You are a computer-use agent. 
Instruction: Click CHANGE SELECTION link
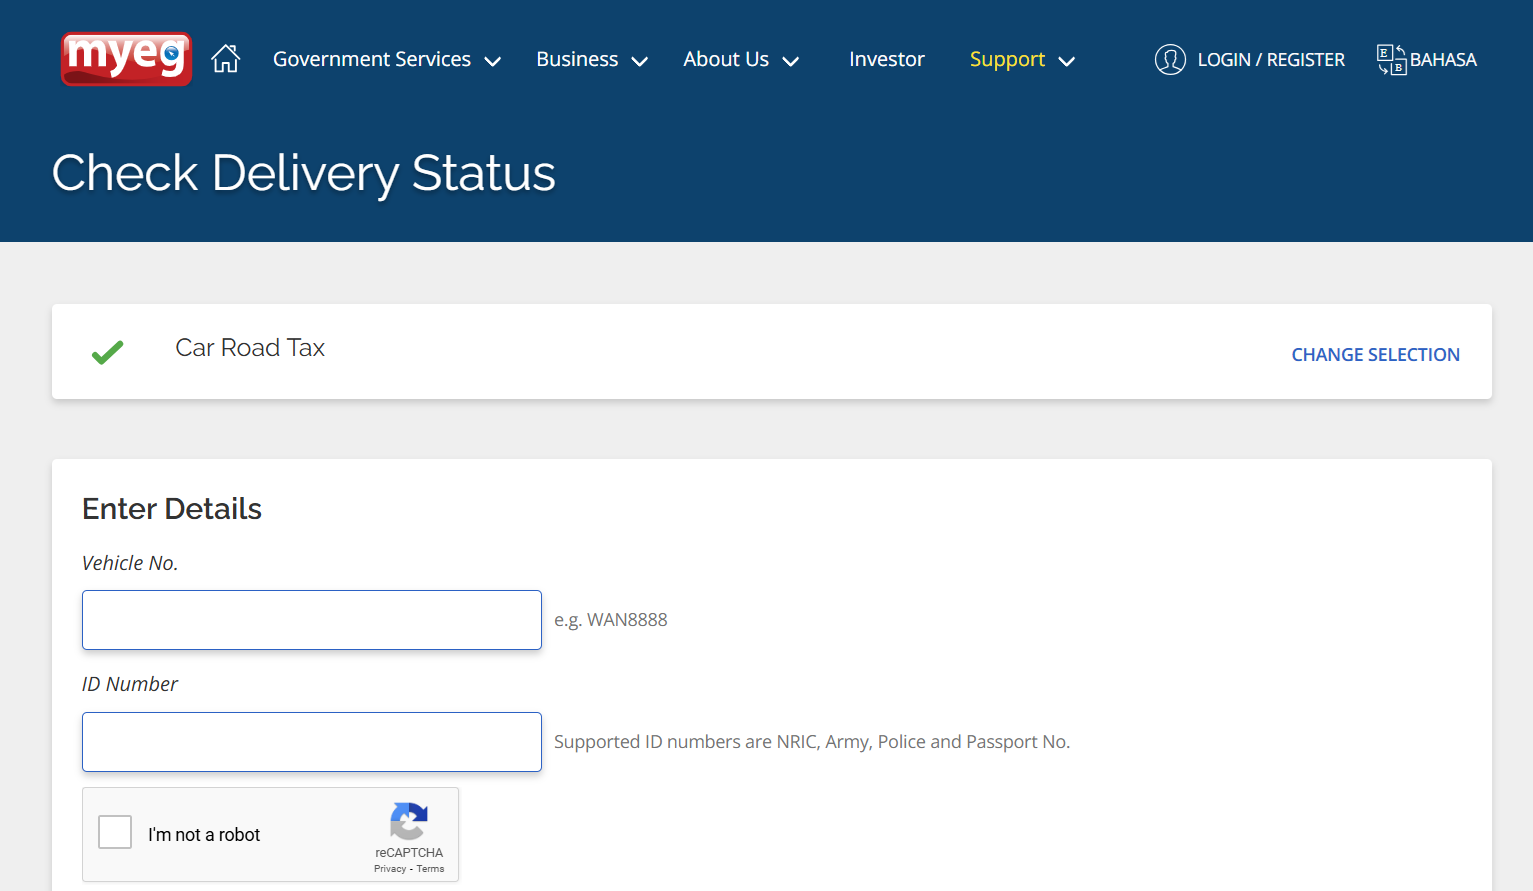click(1375, 354)
